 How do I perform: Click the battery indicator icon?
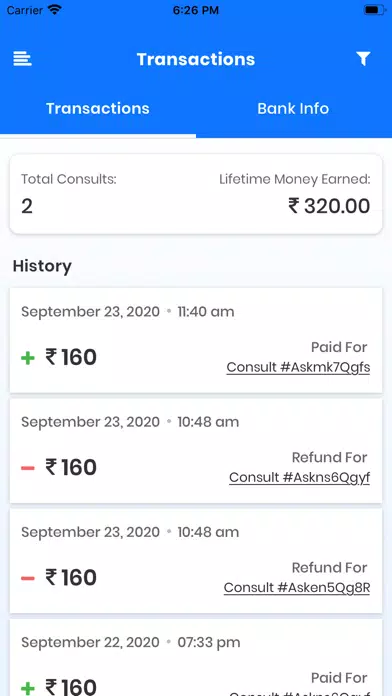(x=374, y=10)
